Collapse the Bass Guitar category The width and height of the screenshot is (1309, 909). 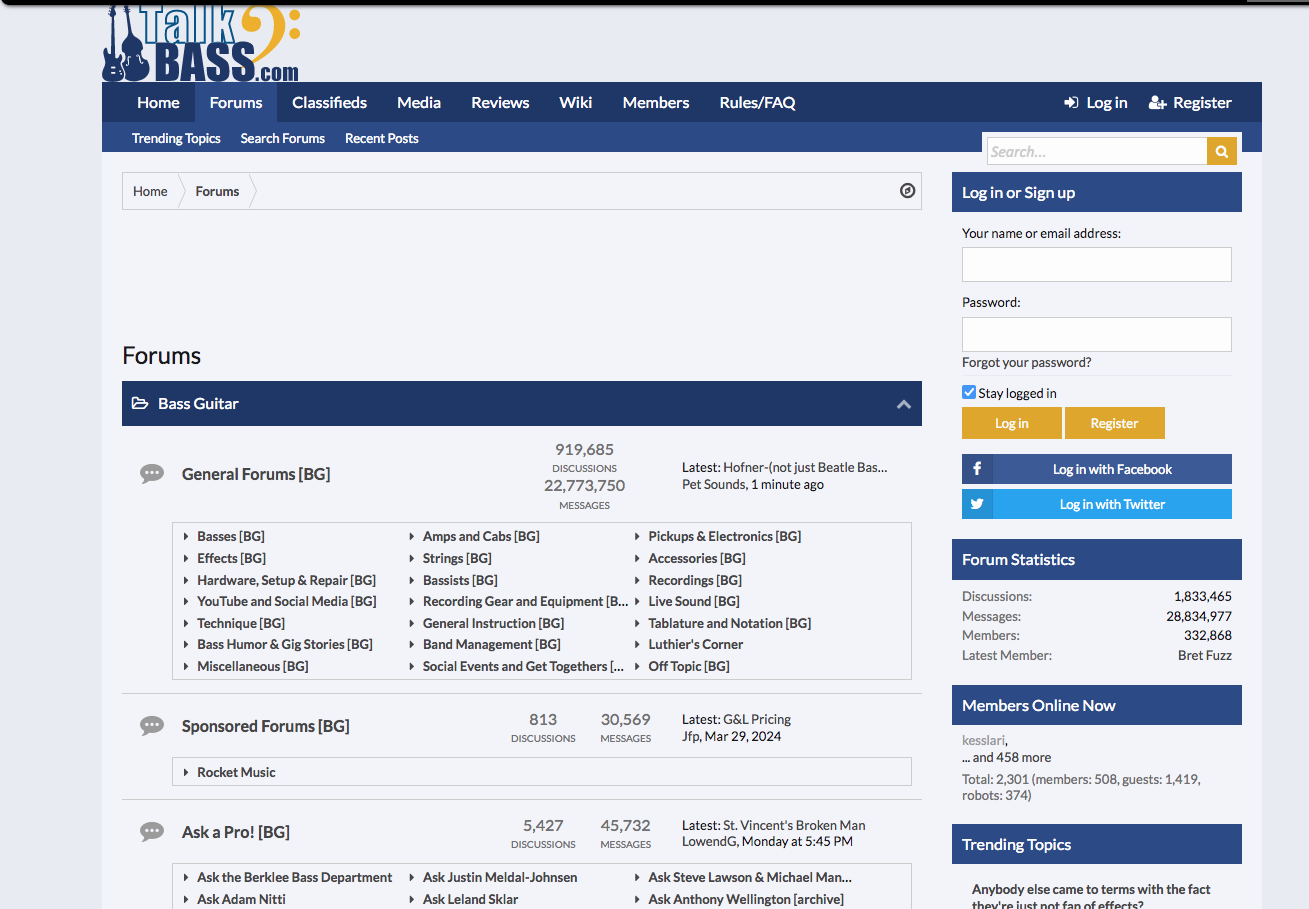[904, 404]
